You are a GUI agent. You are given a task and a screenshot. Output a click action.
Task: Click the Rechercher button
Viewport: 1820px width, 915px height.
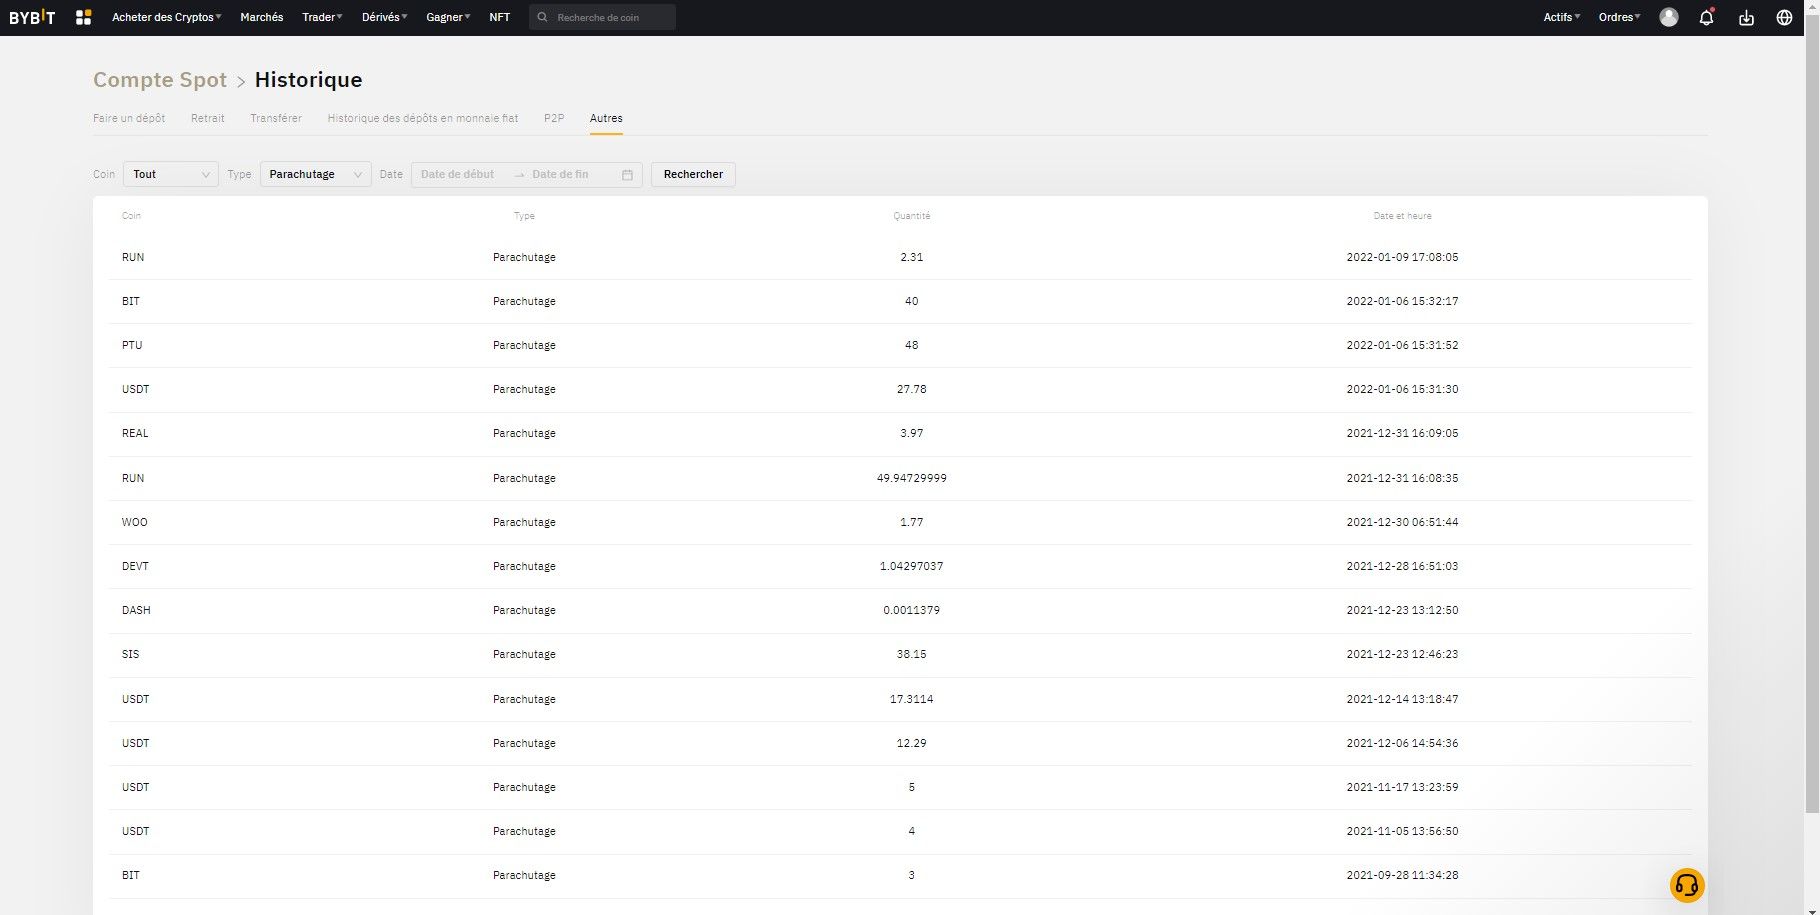point(693,174)
